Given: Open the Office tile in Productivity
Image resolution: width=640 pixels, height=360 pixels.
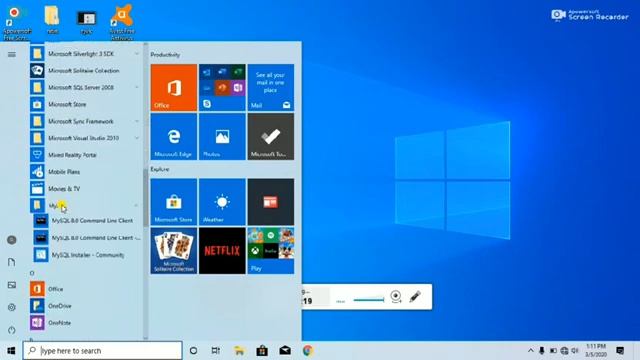Looking at the screenshot, I should [x=173, y=87].
